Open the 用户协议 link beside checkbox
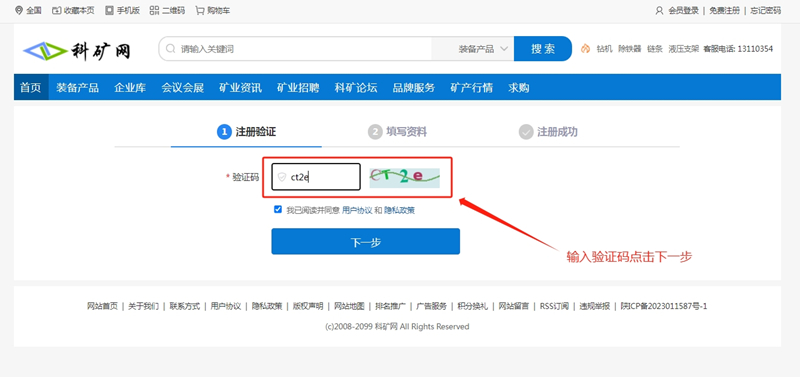Screen dimensions: 800x377 pos(357,210)
